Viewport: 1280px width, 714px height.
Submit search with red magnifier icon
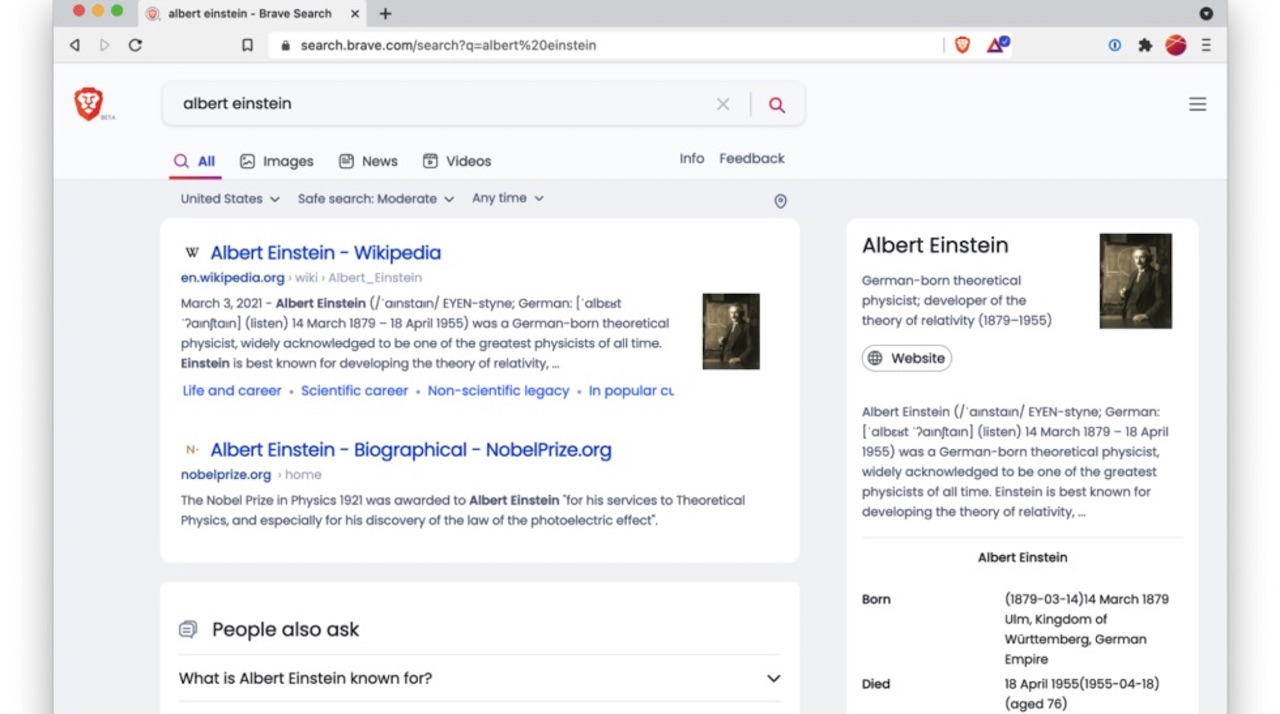coord(777,104)
